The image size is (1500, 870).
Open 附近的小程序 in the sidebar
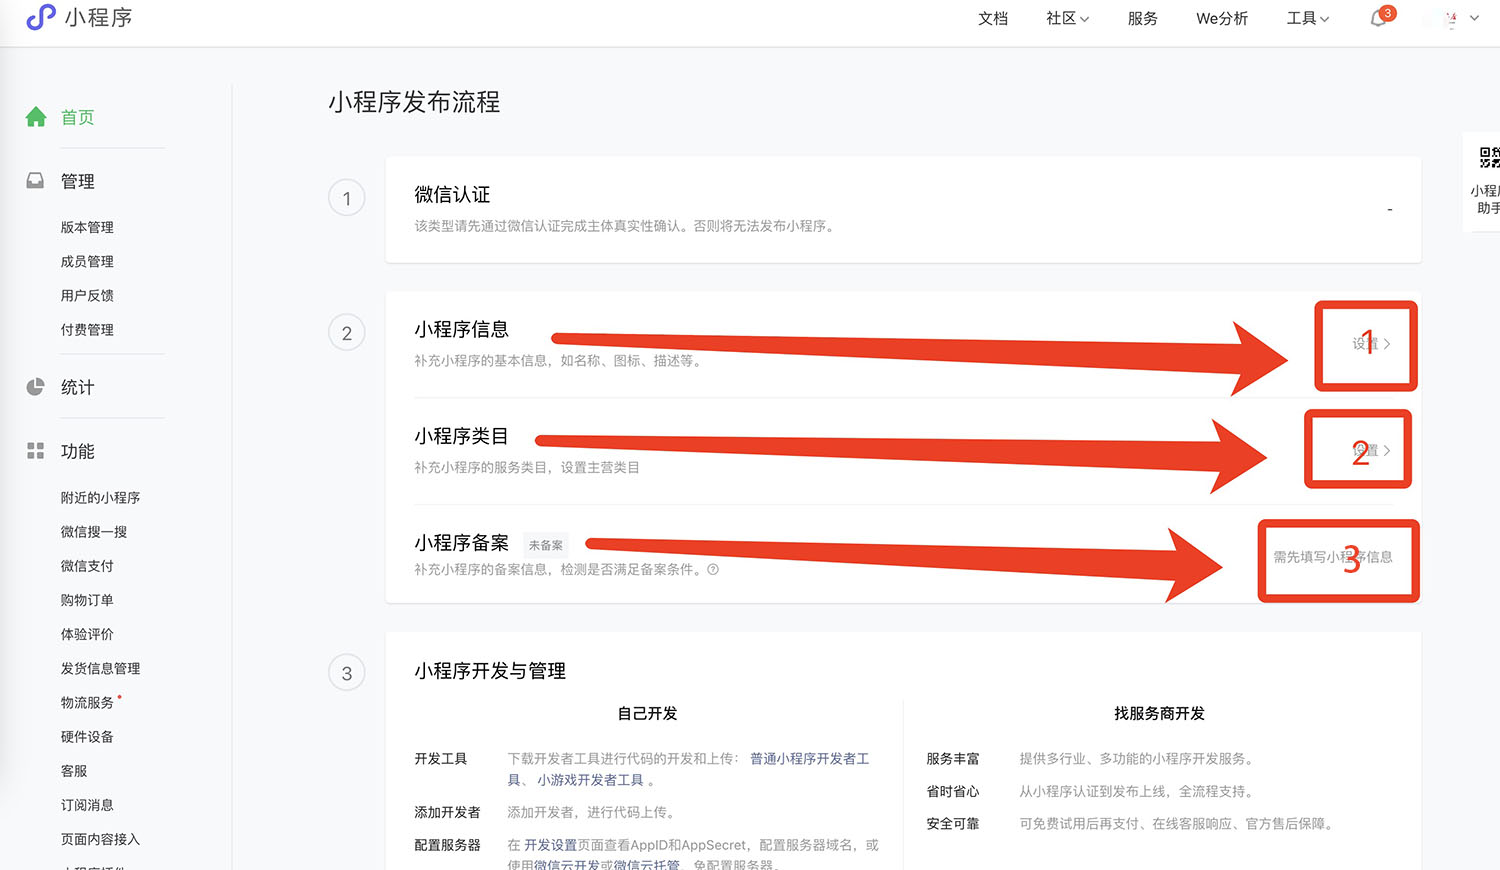pos(100,497)
